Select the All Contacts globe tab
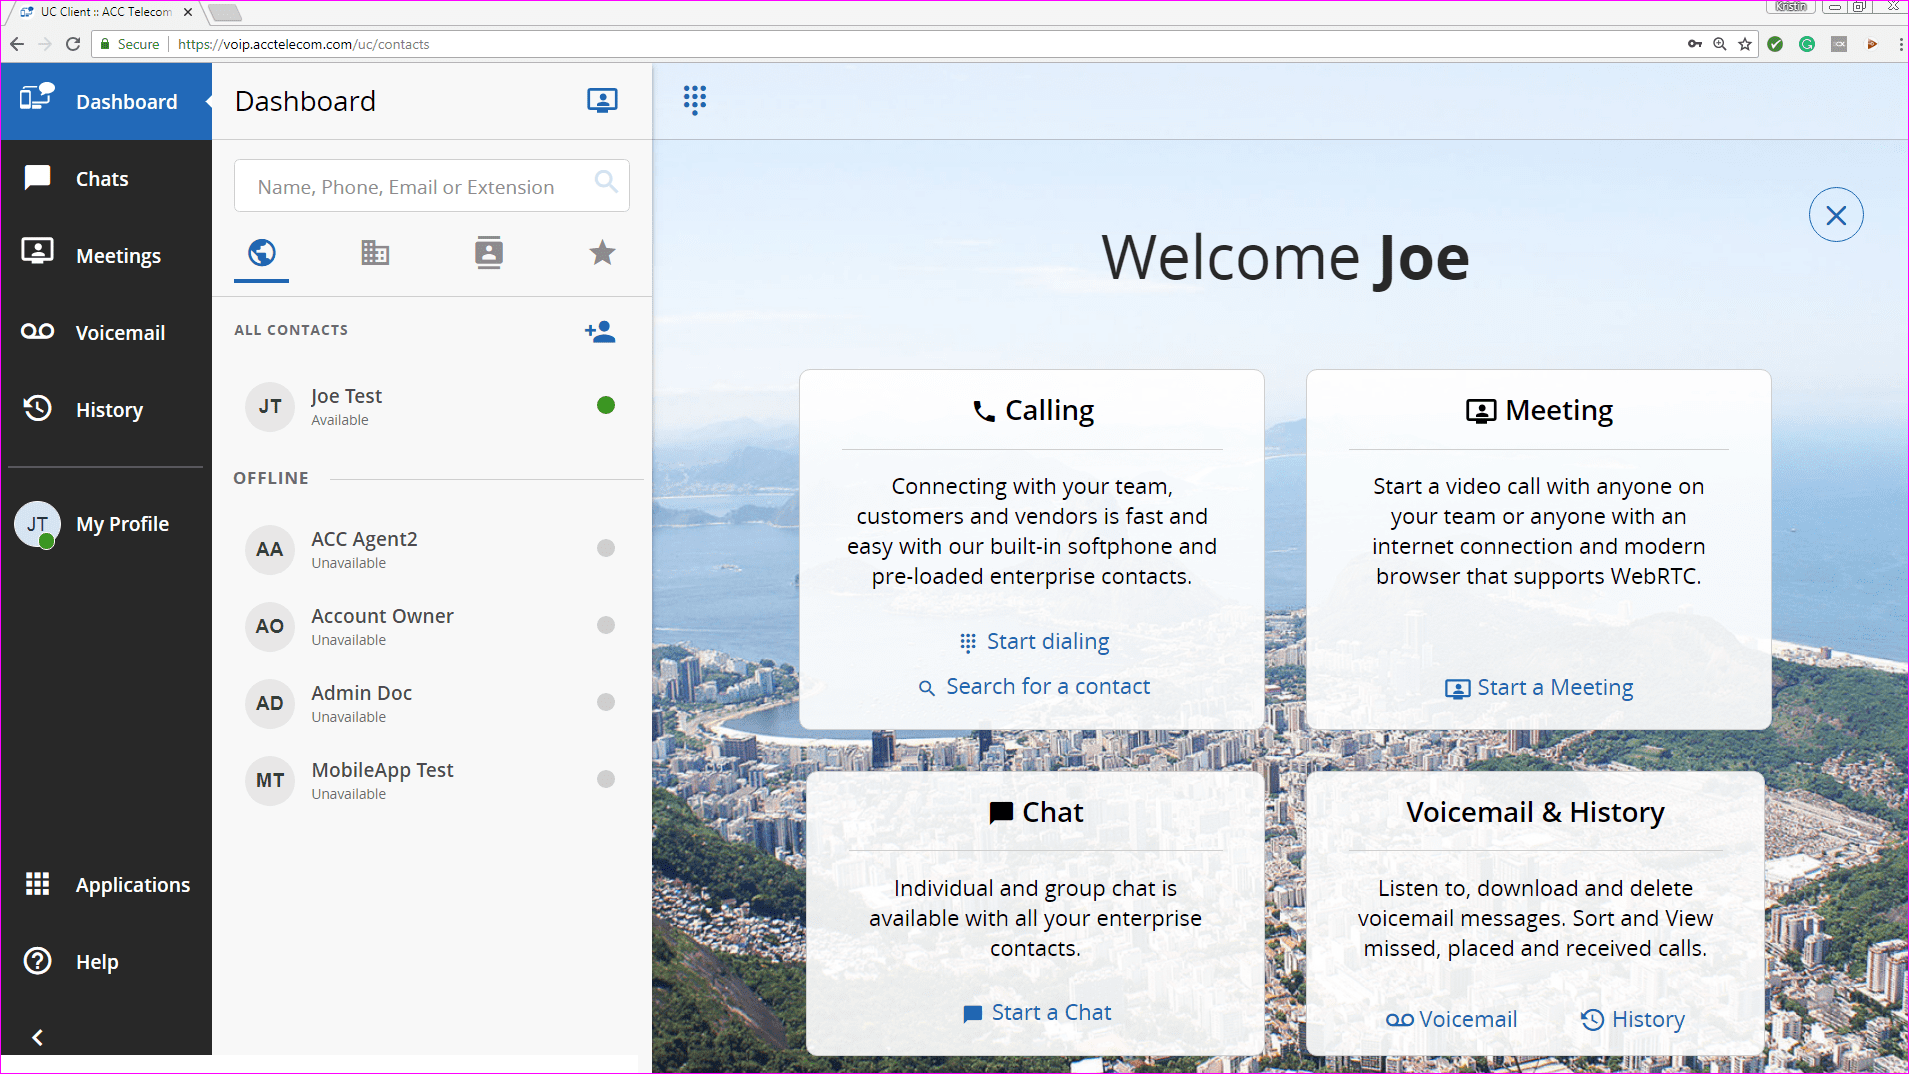The image size is (1909, 1074). click(x=262, y=253)
